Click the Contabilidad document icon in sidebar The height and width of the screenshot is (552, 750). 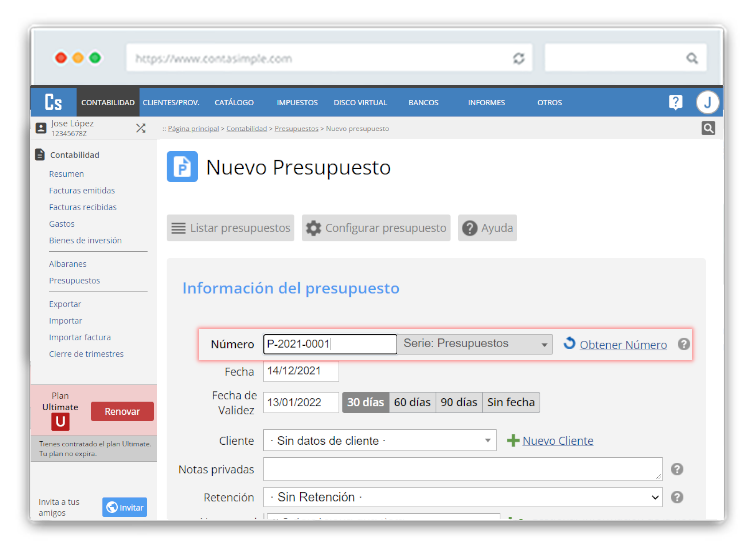pos(40,155)
